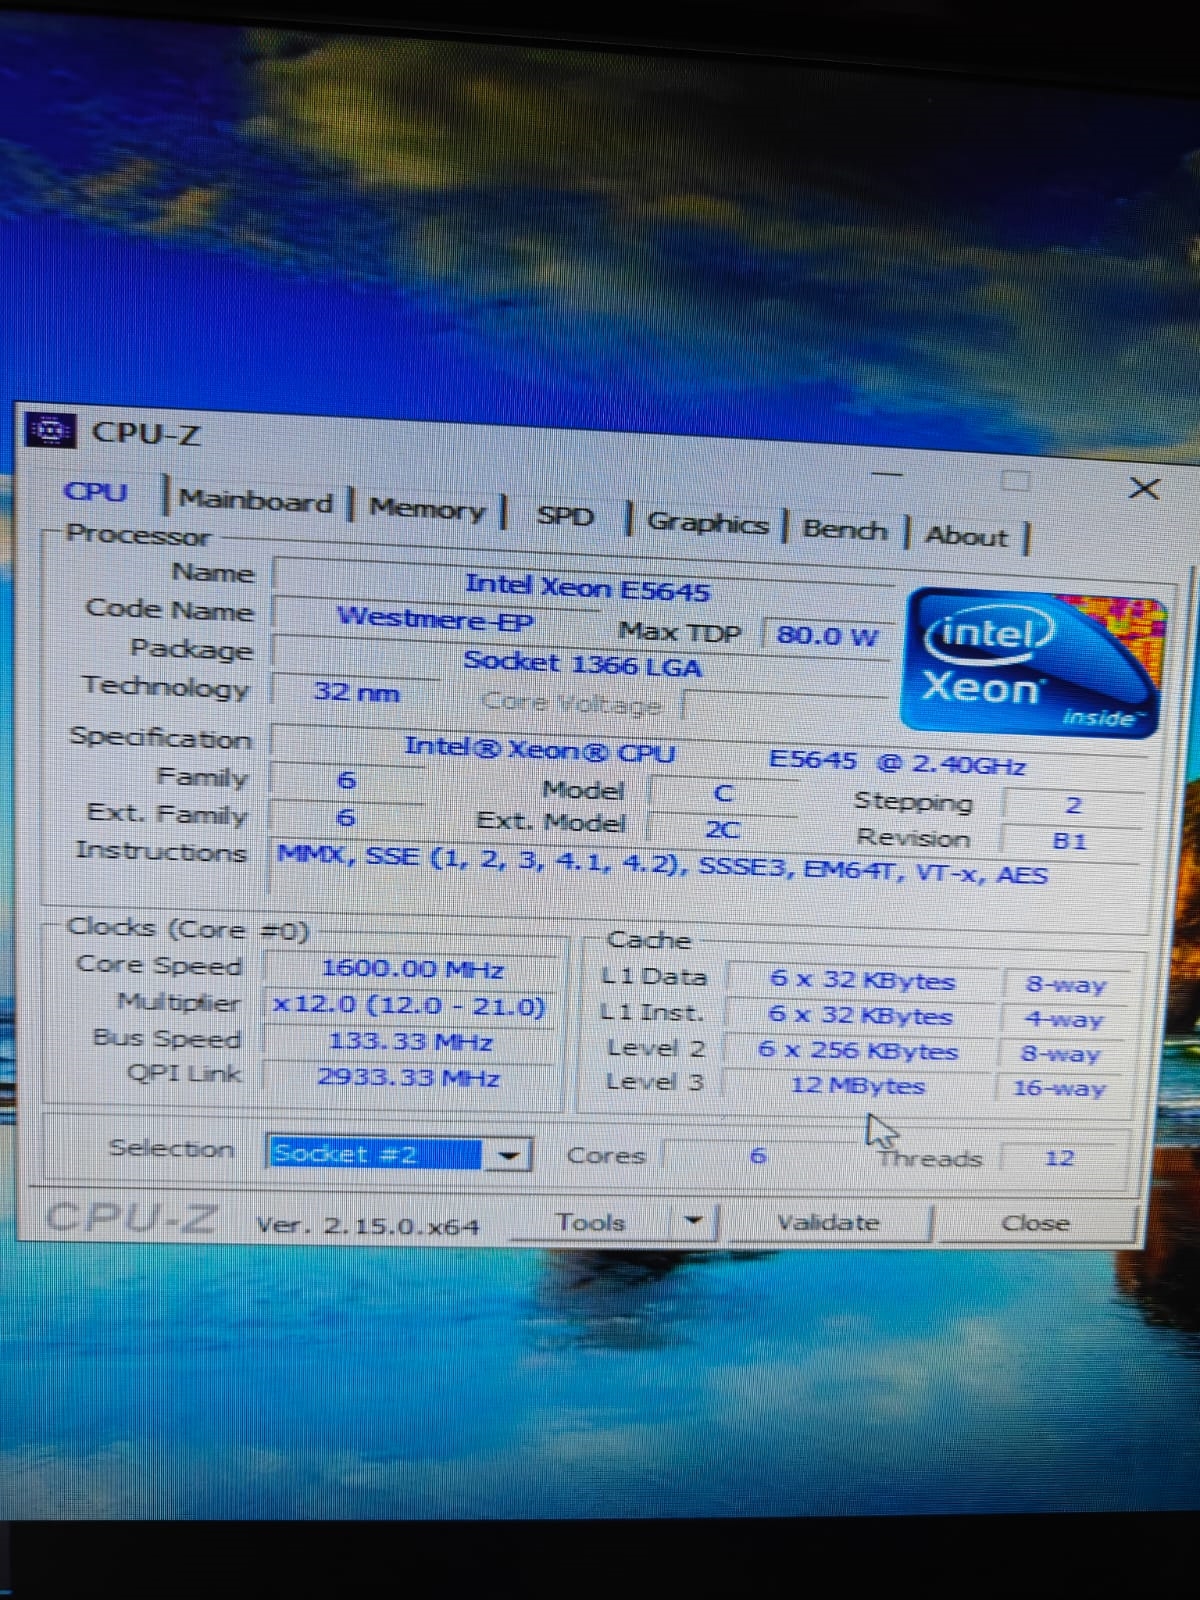Click the Core Speed 1600.00 MHz value
The height and width of the screenshot is (1600, 1200).
[x=412, y=968]
